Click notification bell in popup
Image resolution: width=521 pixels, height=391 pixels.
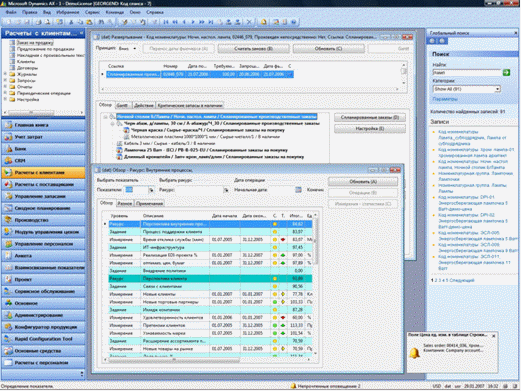pyautogui.click(x=414, y=353)
